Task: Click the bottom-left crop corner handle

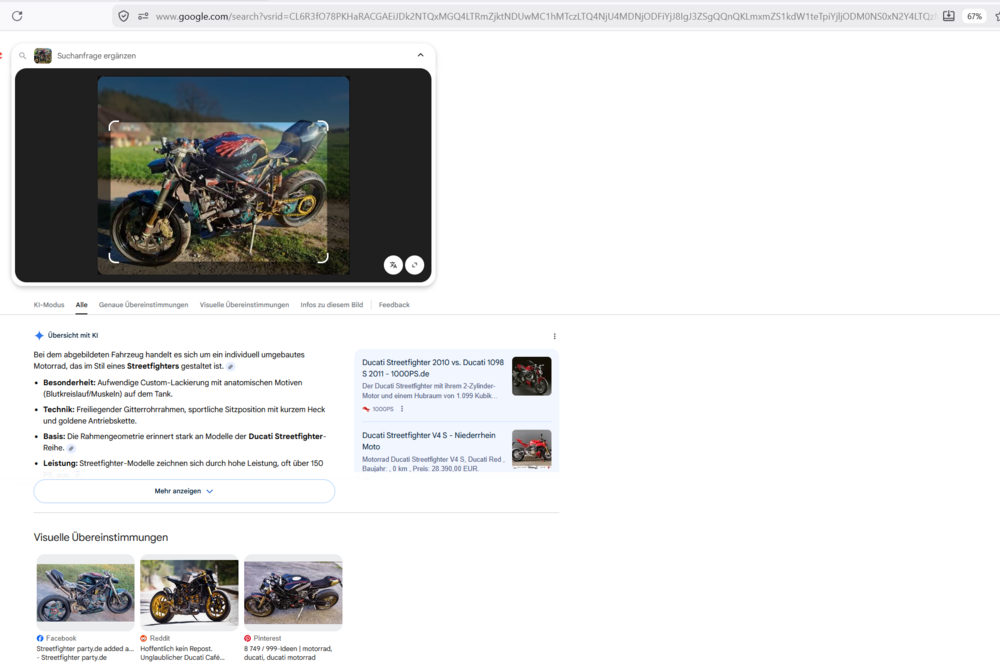Action: click(x=114, y=258)
